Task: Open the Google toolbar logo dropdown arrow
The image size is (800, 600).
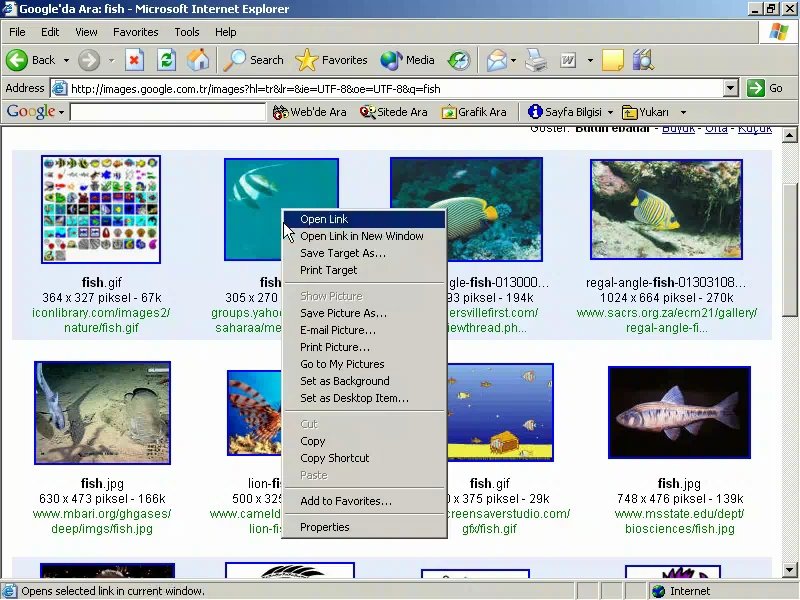Action: pos(62,112)
